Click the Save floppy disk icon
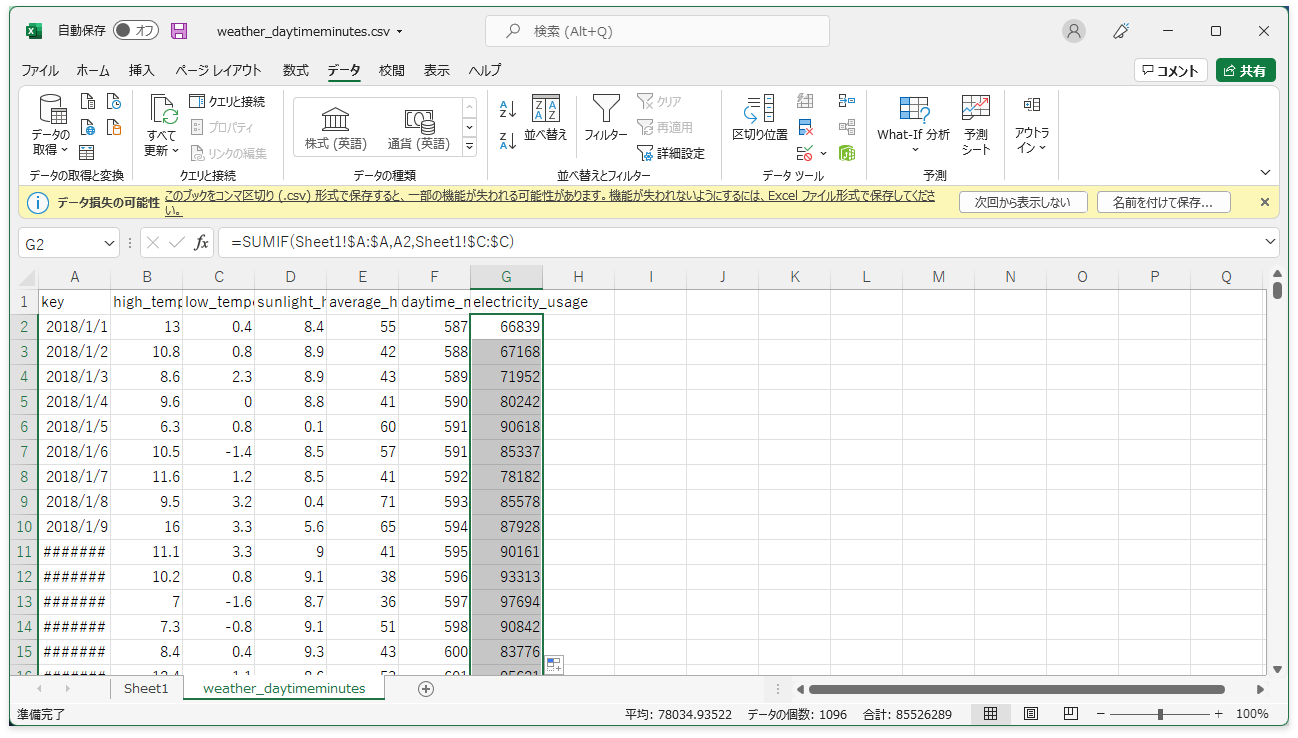The height and width of the screenshot is (738, 1298). (x=180, y=31)
